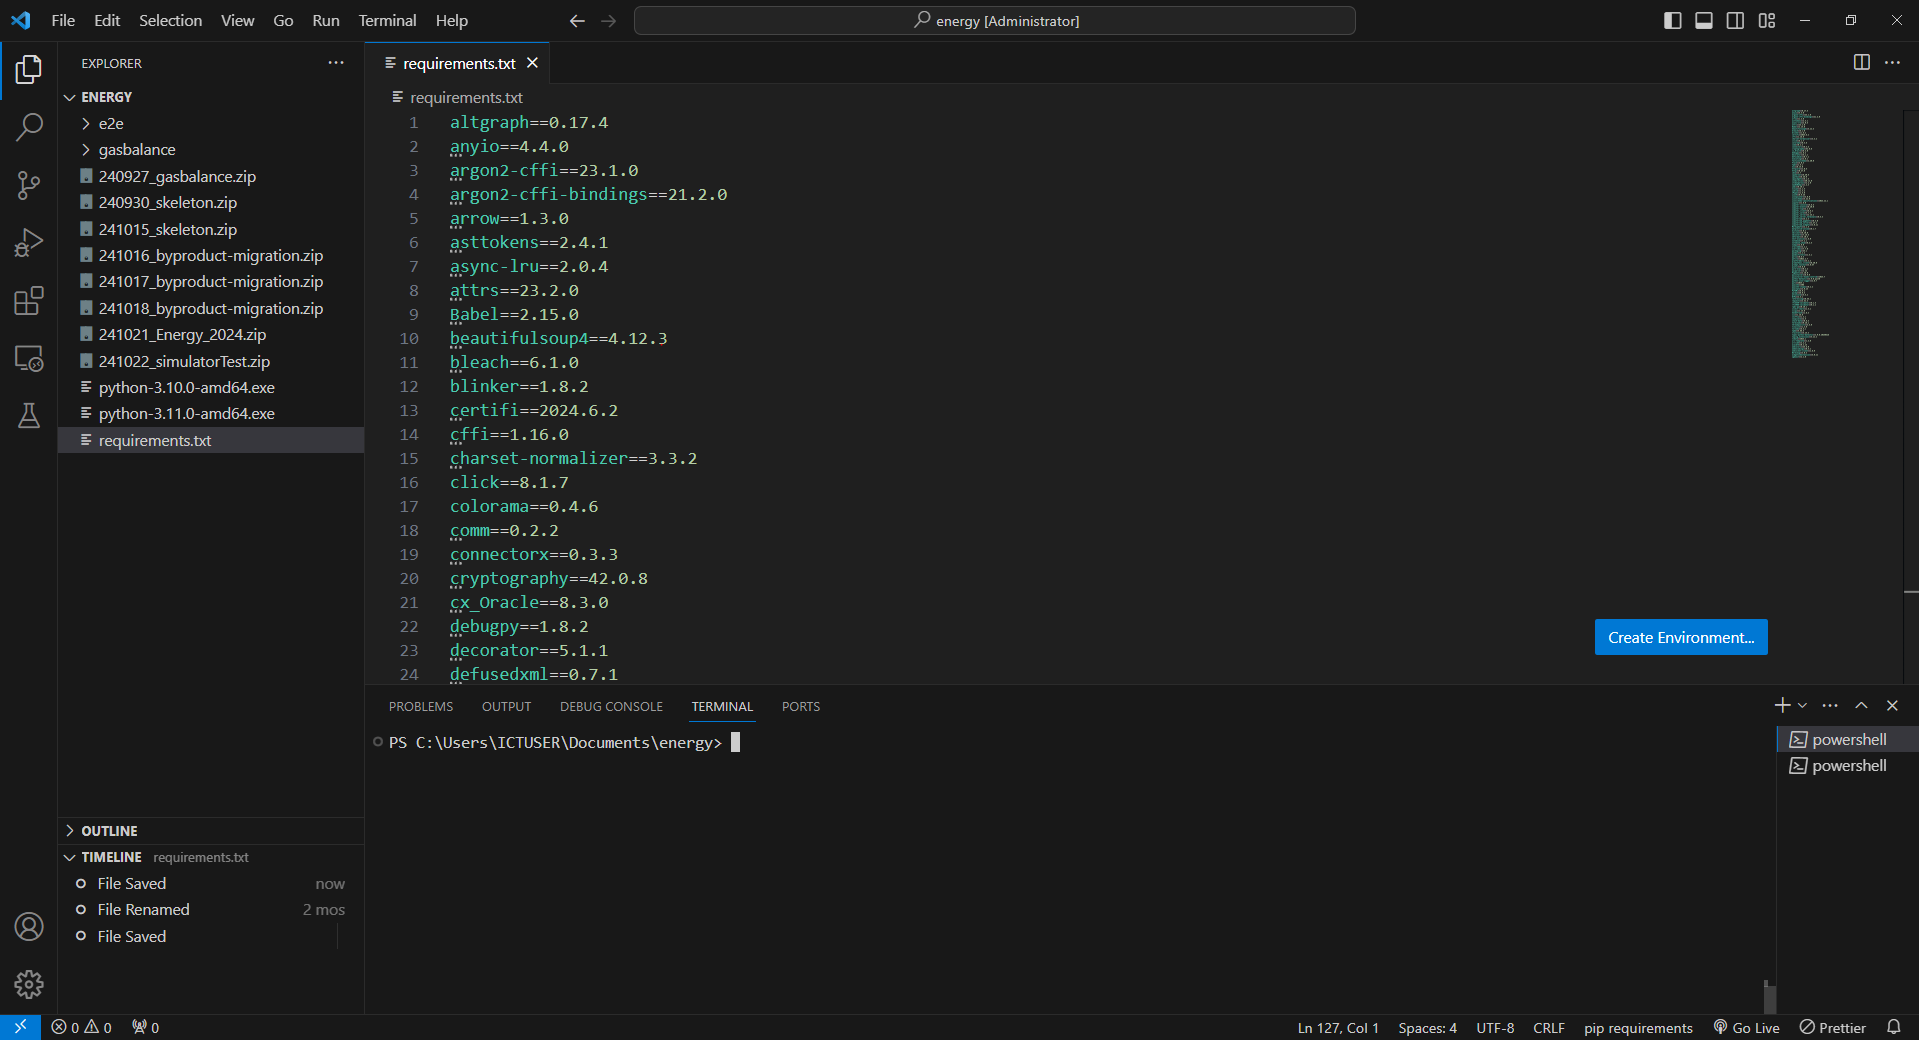
Task: Expand the e2e folder
Action: point(210,123)
